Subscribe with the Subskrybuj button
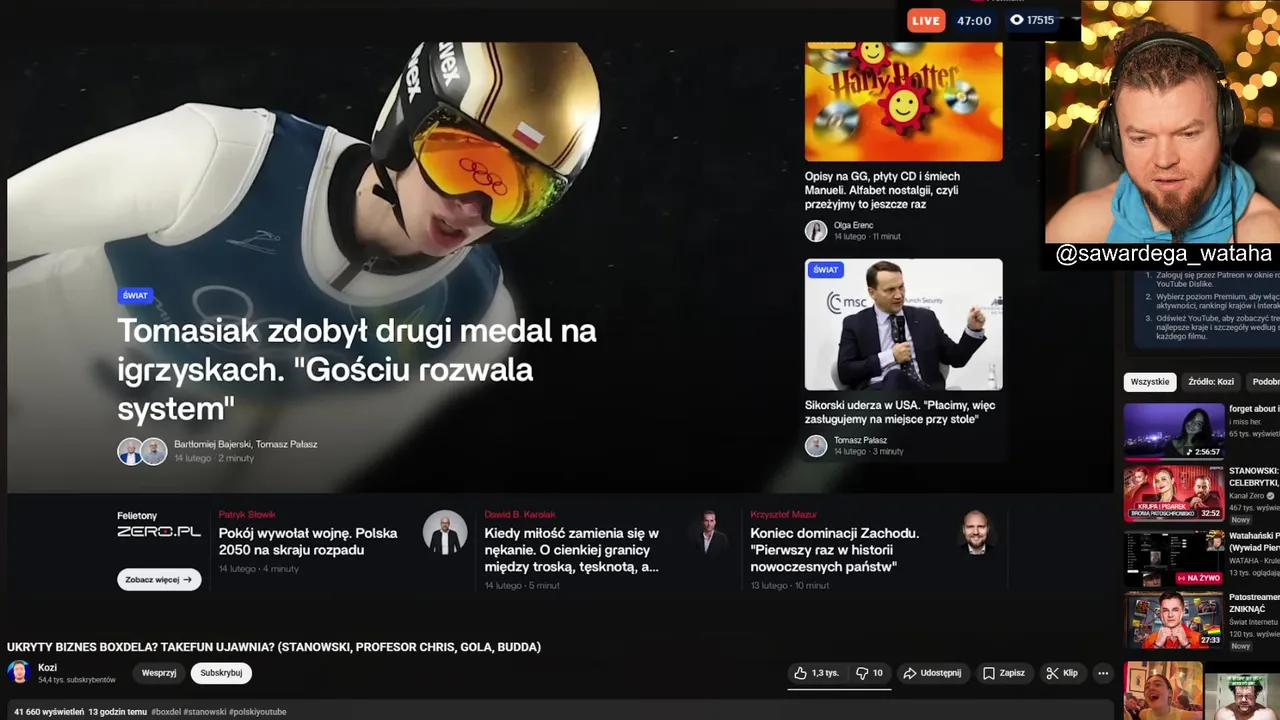Image resolution: width=1280 pixels, height=720 pixels. (221, 673)
